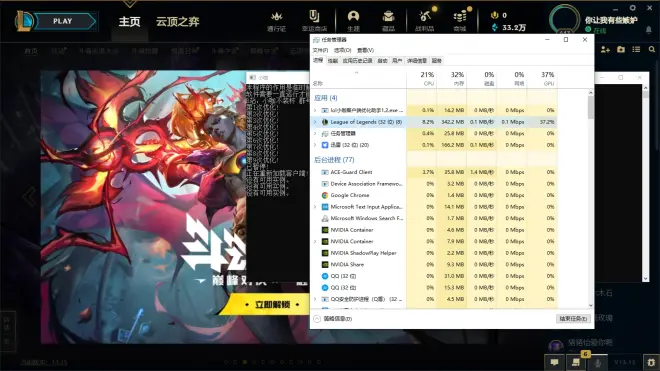Screen dimensions: 660x371
Task: Switch to the 性能 tab in Task Manager
Action: coord(333,61)
